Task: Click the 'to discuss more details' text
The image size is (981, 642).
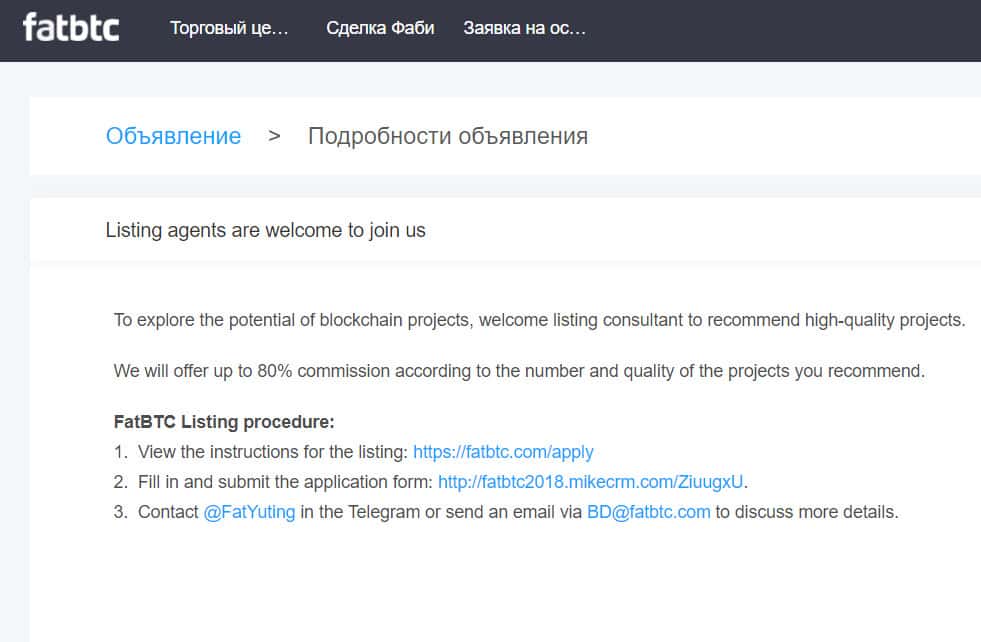Action: [806, 513]
